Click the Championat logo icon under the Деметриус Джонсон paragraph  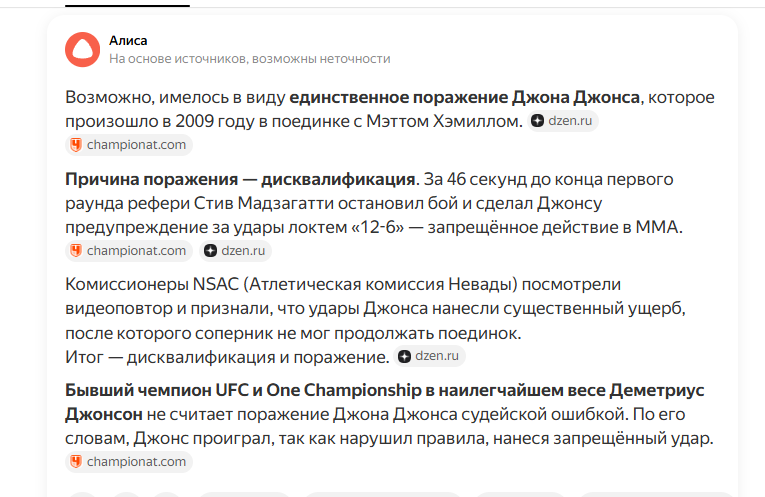click(75, 462)
